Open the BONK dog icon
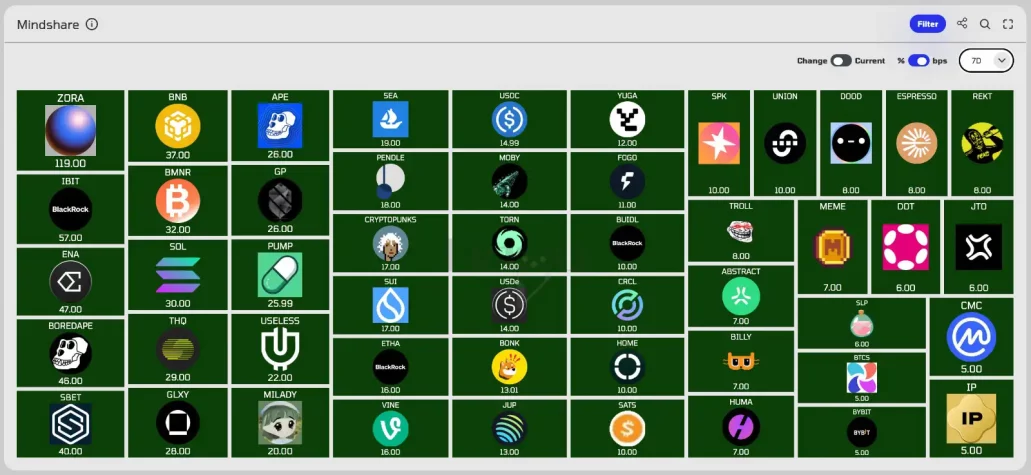Viewport: 1031px width, 475px height. (509, 367)
